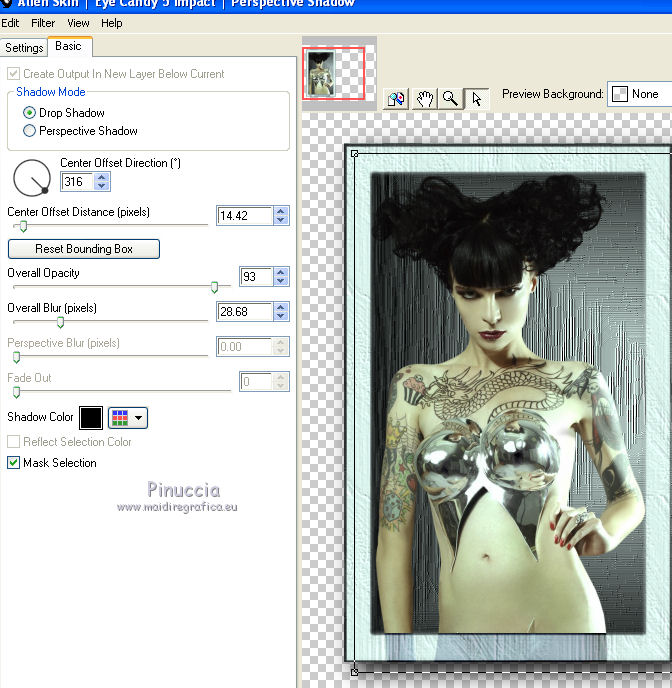This screenshot has width=672, height=688.
Task: Open the Preview Background dropdown
Action: tap(640, 94)
